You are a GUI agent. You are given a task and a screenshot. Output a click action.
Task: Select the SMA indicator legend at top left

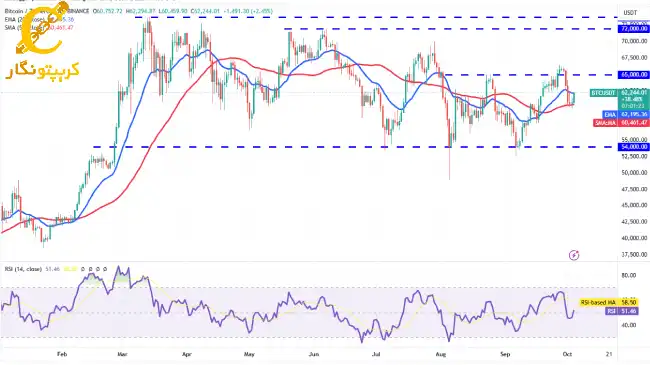[39, 27]
